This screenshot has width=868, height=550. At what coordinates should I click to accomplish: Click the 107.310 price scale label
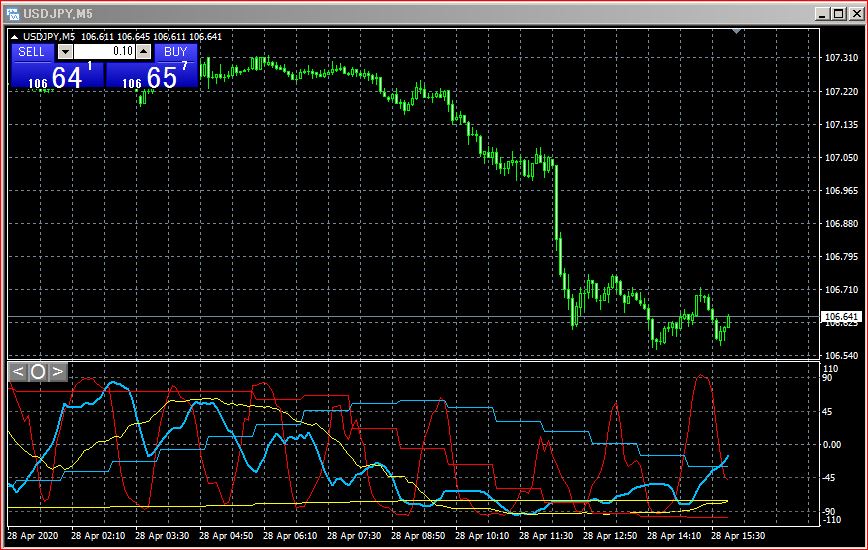click(x=841, y=58)
